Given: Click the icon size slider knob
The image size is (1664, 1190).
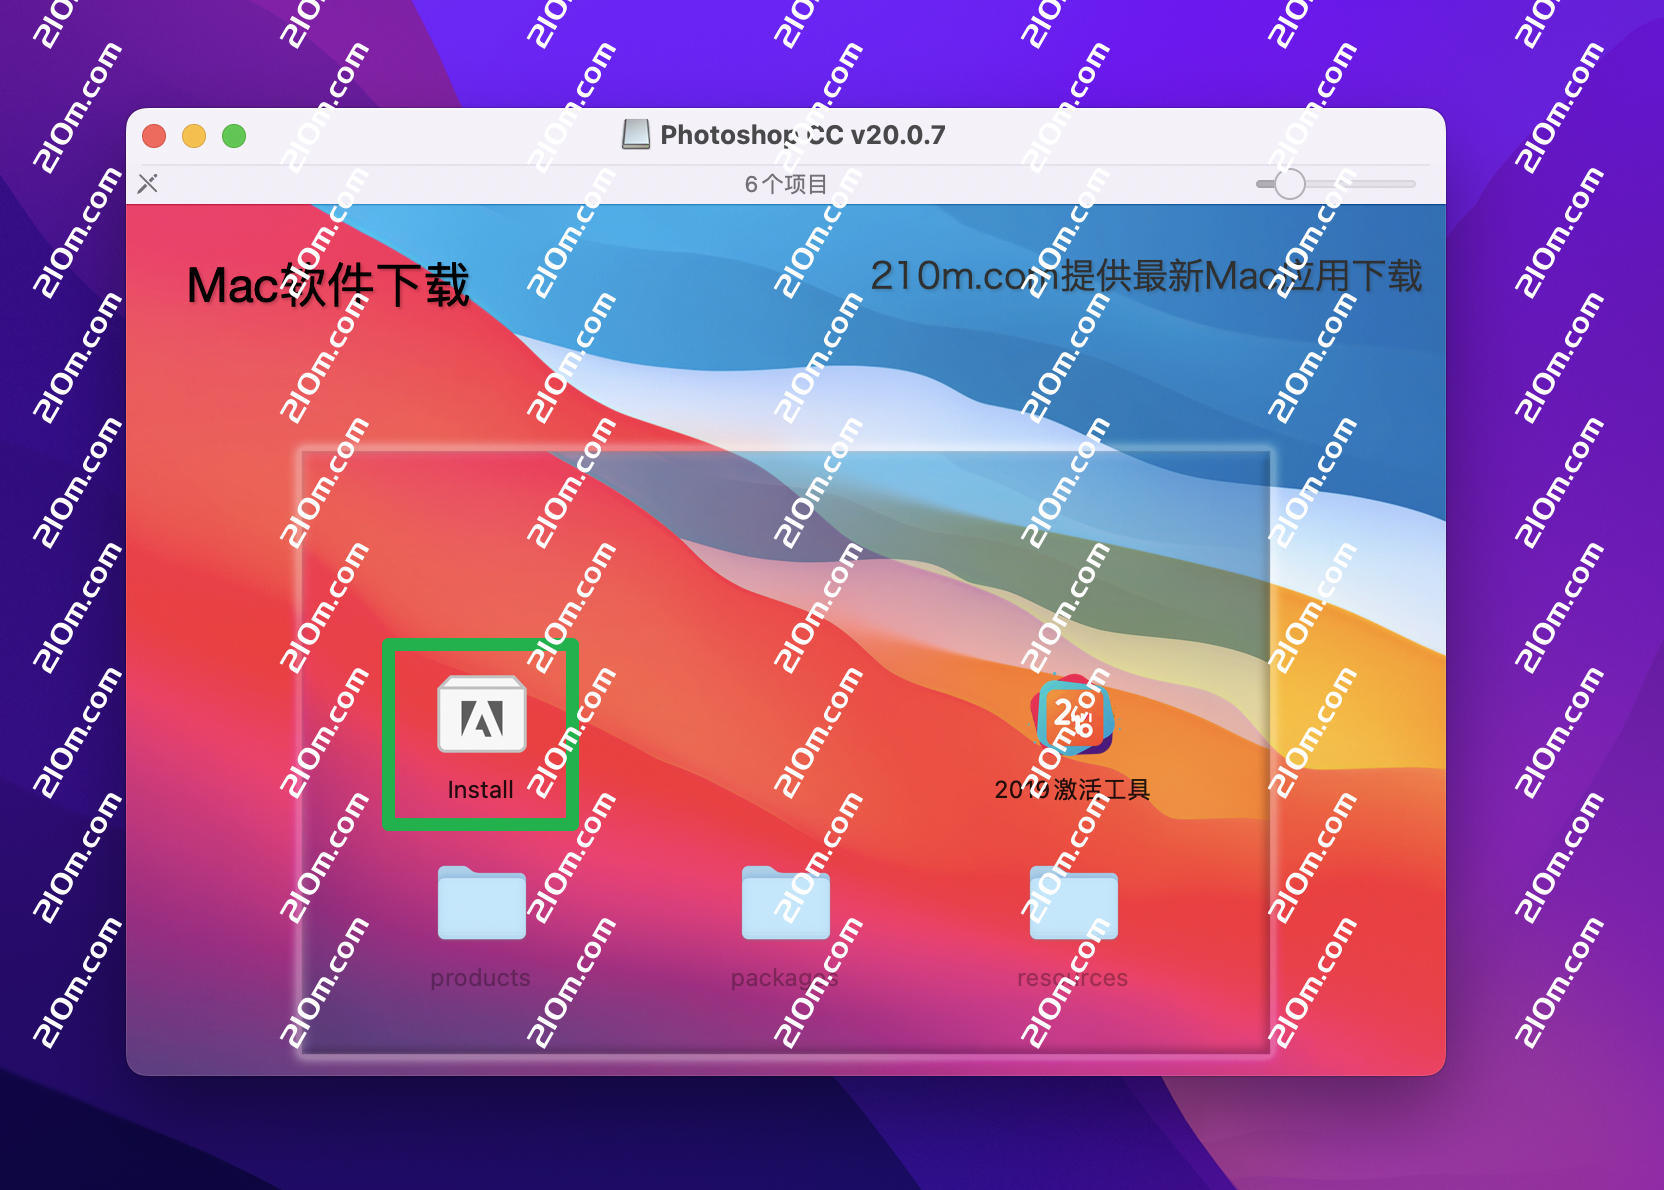Looking at the screenshot, I should (x=1290, y=184).
